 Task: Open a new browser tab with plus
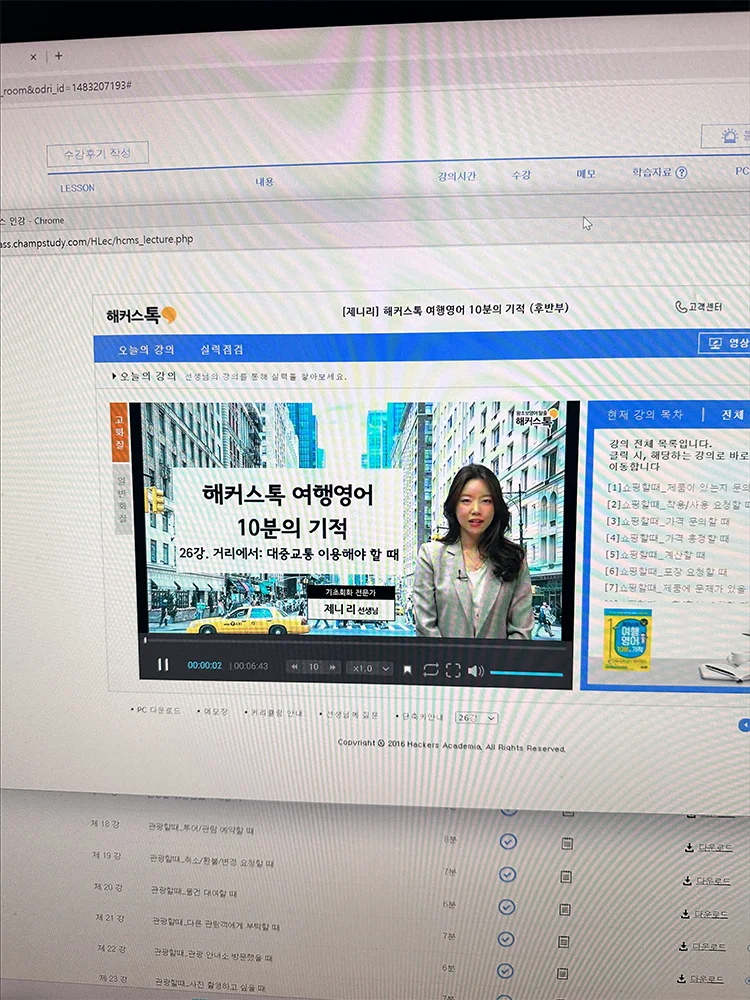(59, 56)
